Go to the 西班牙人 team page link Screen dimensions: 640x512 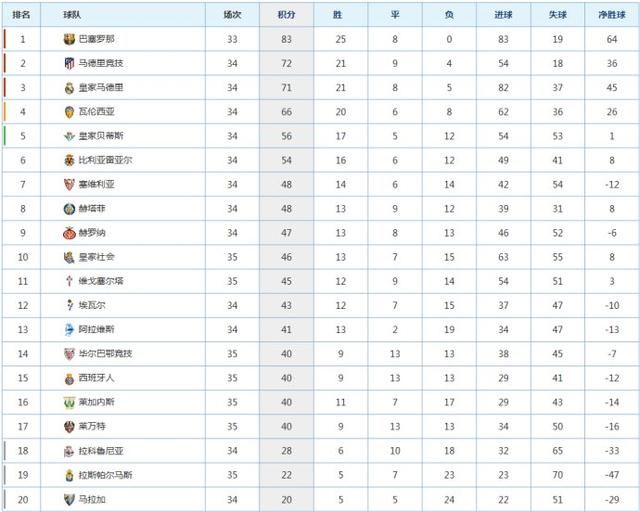pos(96,378)
